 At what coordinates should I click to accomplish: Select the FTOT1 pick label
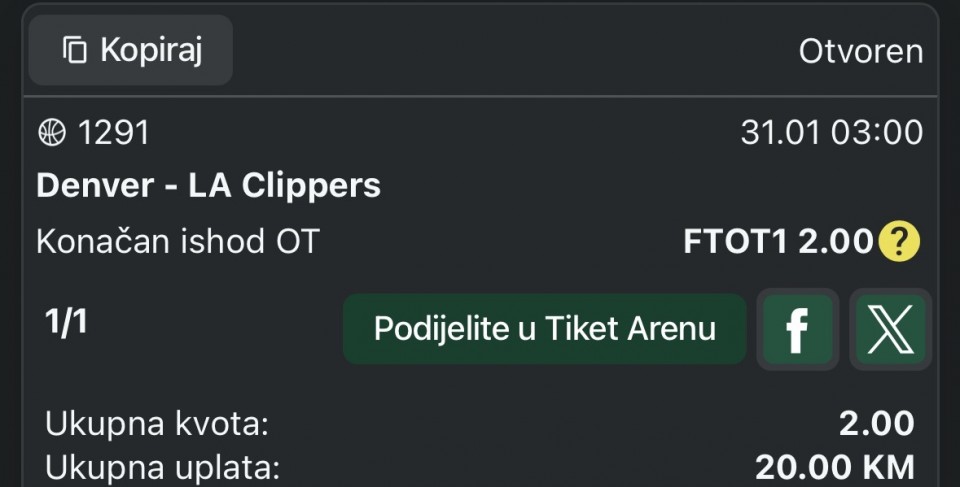pyautogui.click(x=735, y=242)
